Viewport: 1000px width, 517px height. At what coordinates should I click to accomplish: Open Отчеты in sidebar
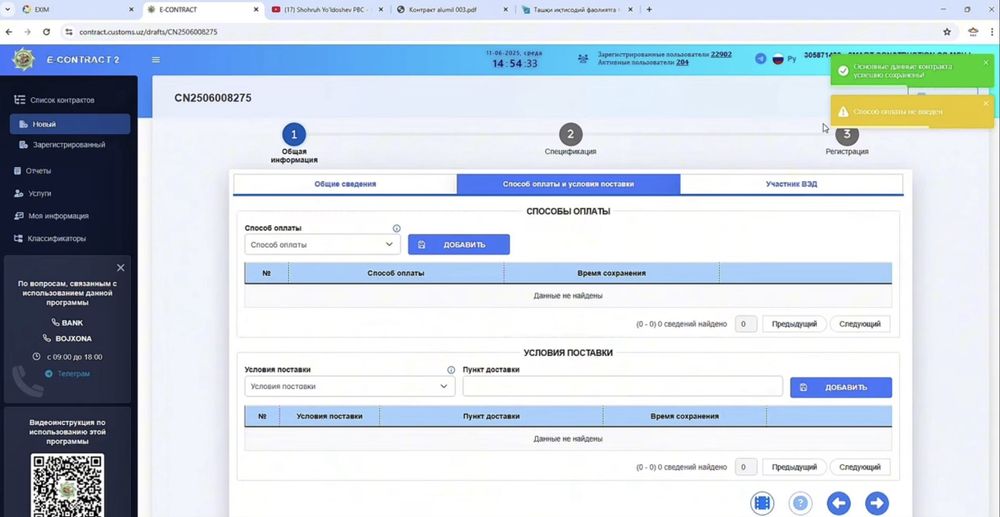click(38, 171)
